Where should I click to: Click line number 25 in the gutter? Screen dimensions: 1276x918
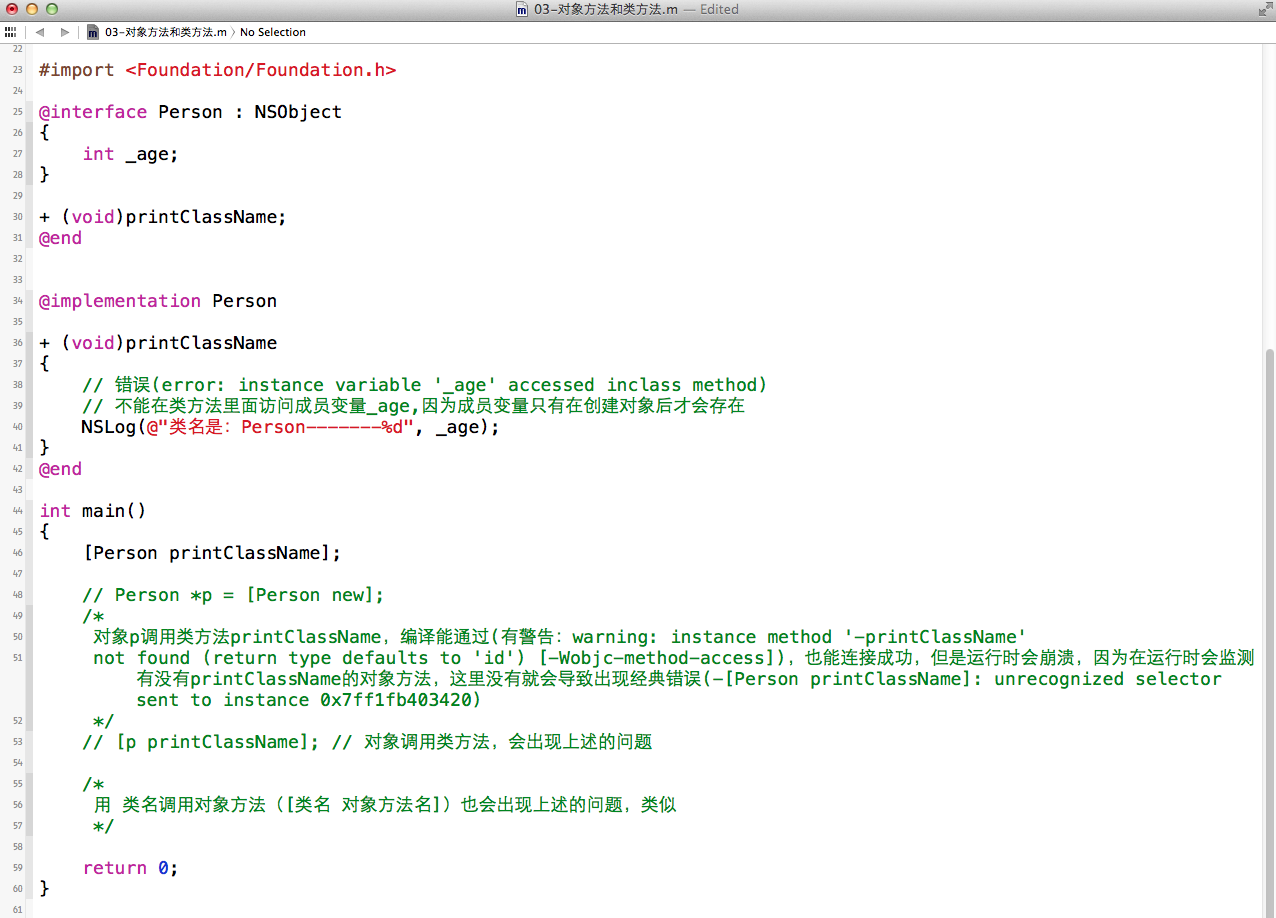click(18, 112)
